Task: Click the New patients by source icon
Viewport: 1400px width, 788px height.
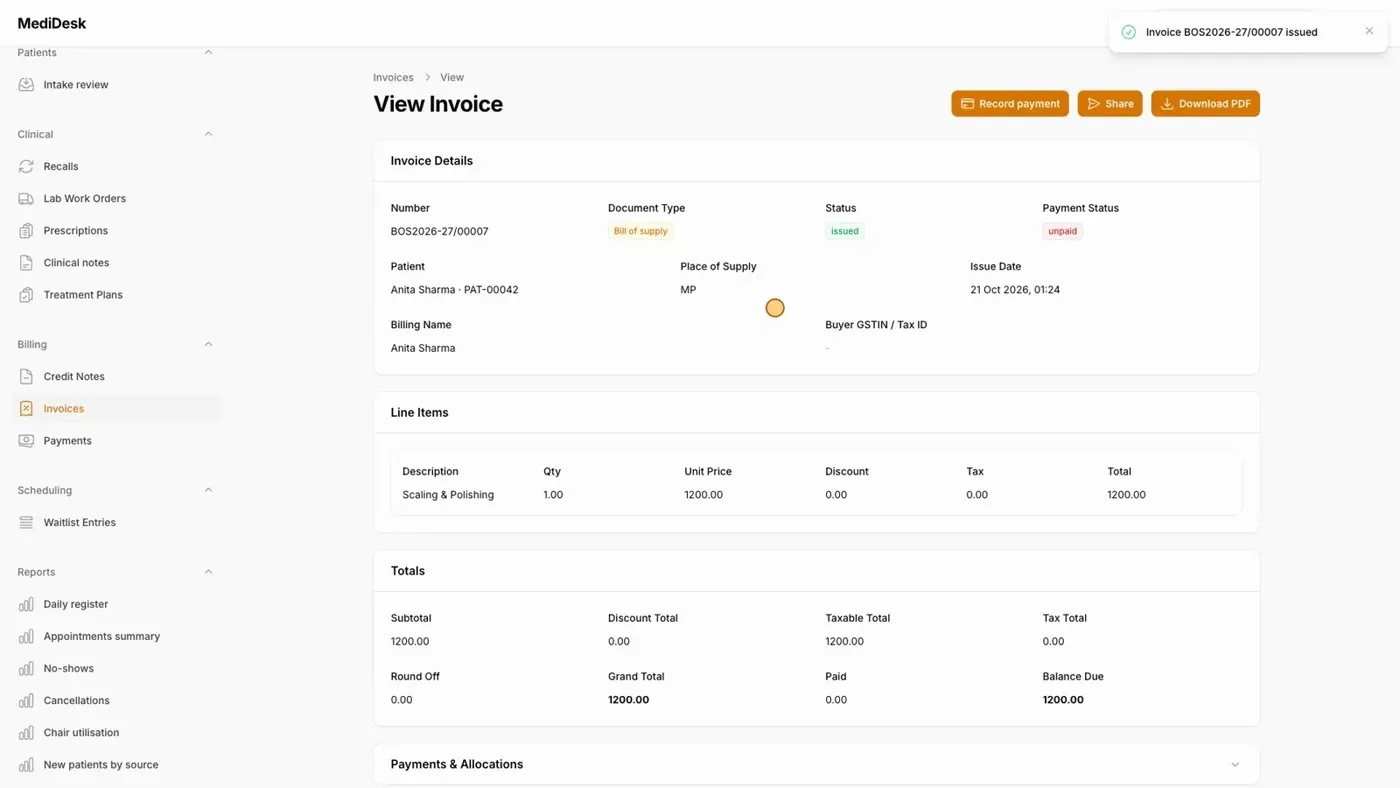Action: tap(26, 765)
